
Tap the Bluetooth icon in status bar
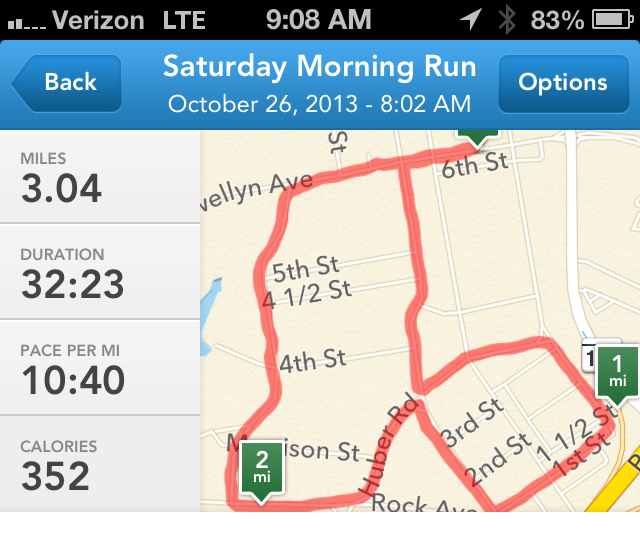click(507, 20)
